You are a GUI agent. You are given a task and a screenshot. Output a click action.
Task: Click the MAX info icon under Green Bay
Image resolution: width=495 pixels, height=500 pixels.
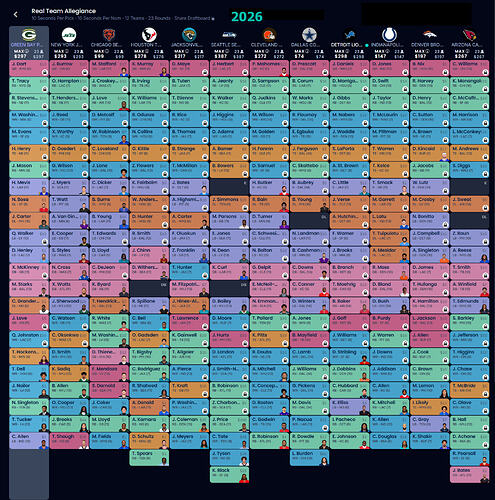27,51
